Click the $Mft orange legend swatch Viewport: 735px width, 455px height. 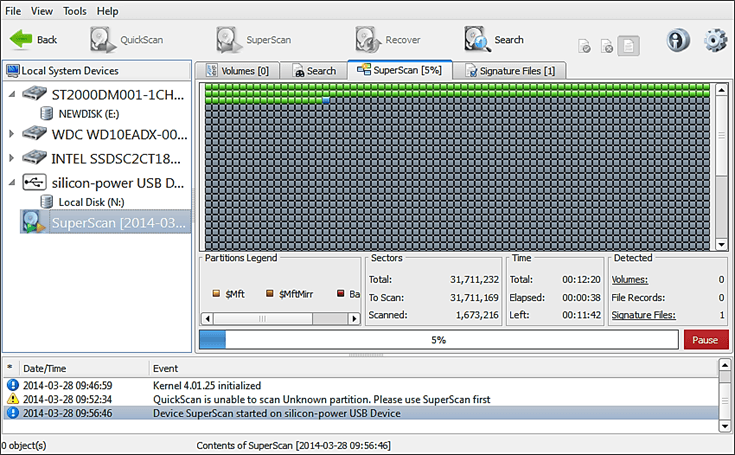214,294
